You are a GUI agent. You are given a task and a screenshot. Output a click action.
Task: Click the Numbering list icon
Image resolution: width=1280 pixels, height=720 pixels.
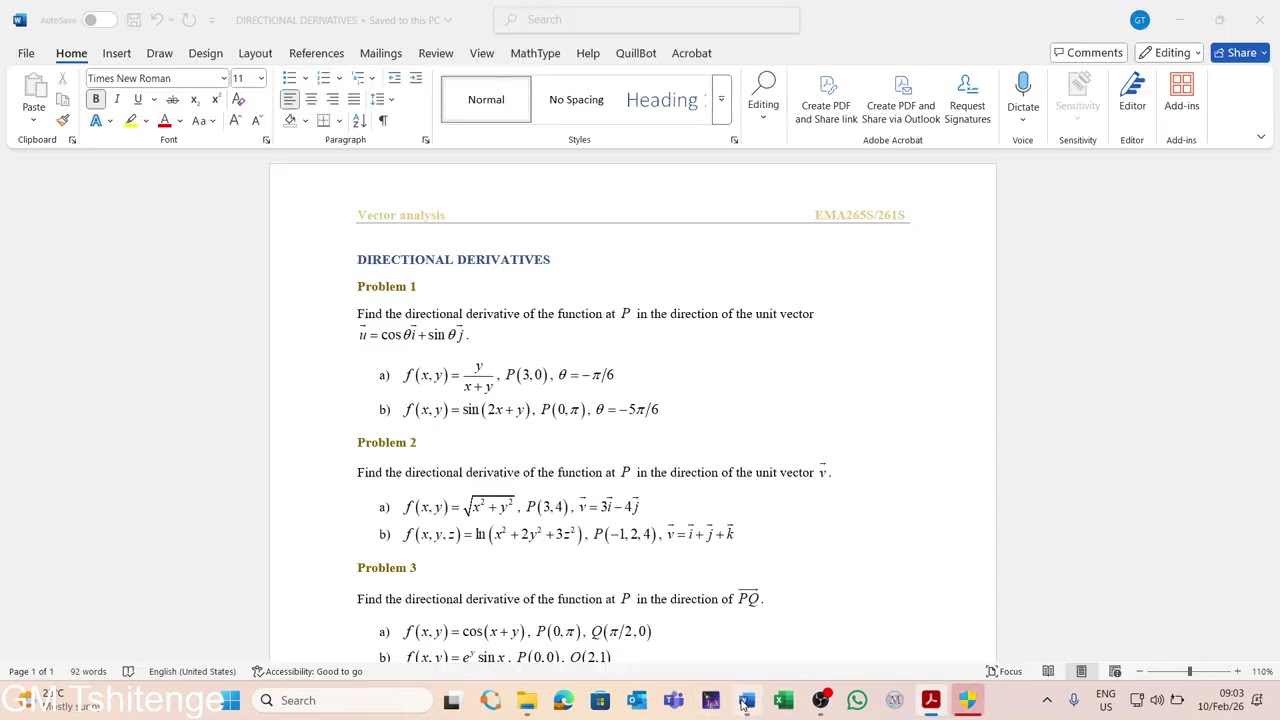[x=323, y=78]
